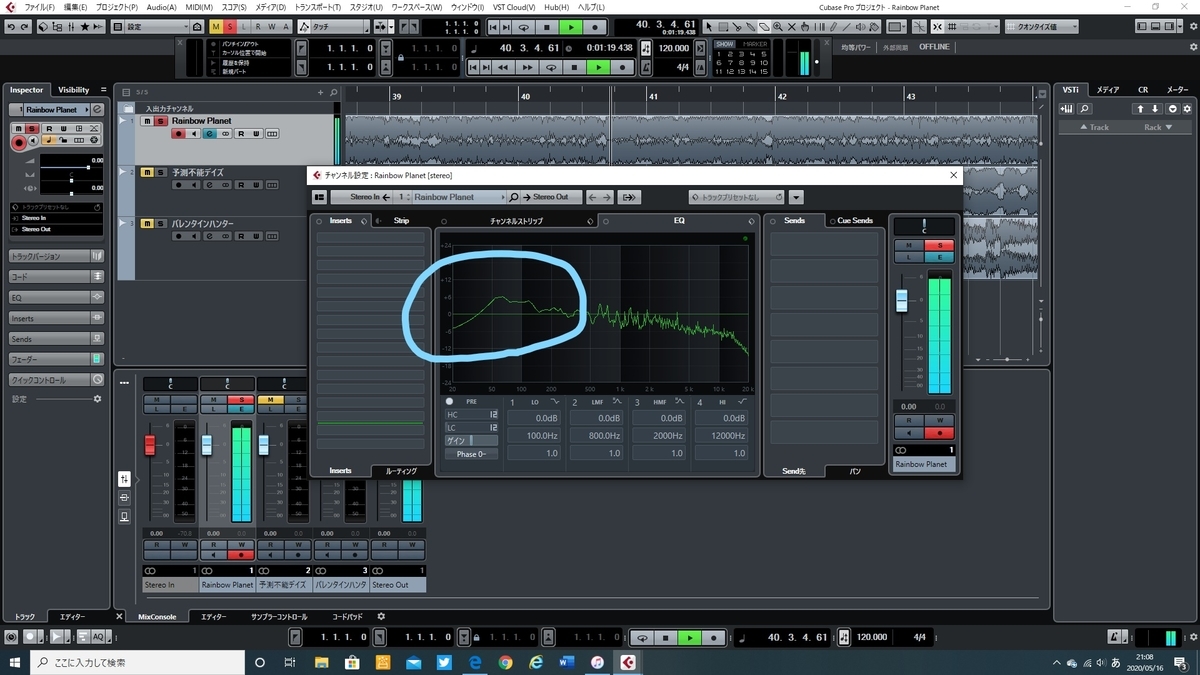Open the Audio(A) menu

[162, 7]
